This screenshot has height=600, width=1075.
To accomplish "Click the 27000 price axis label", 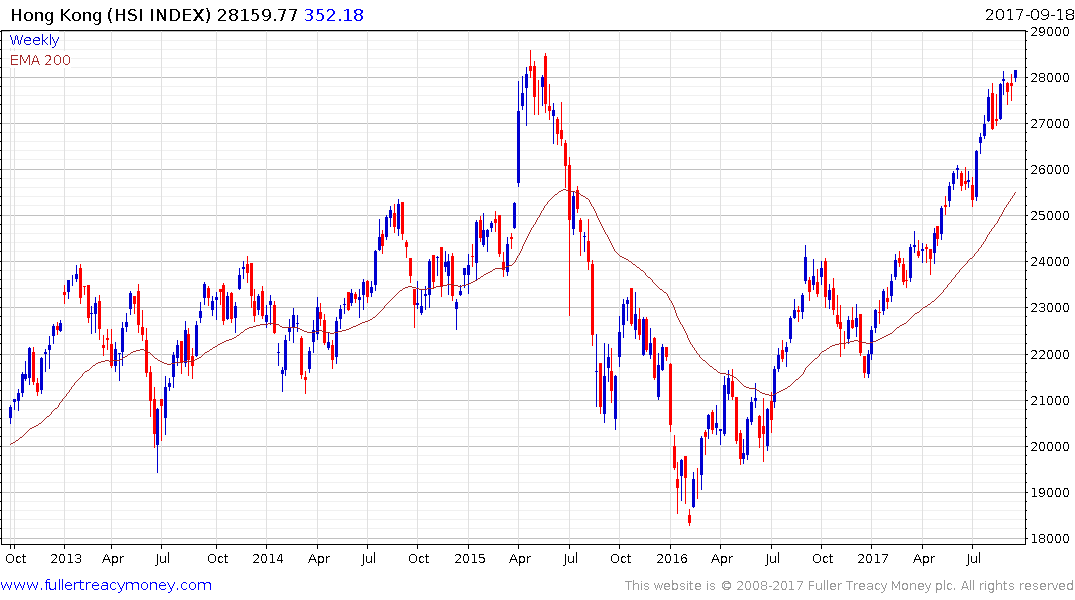I will [1050, 123].
